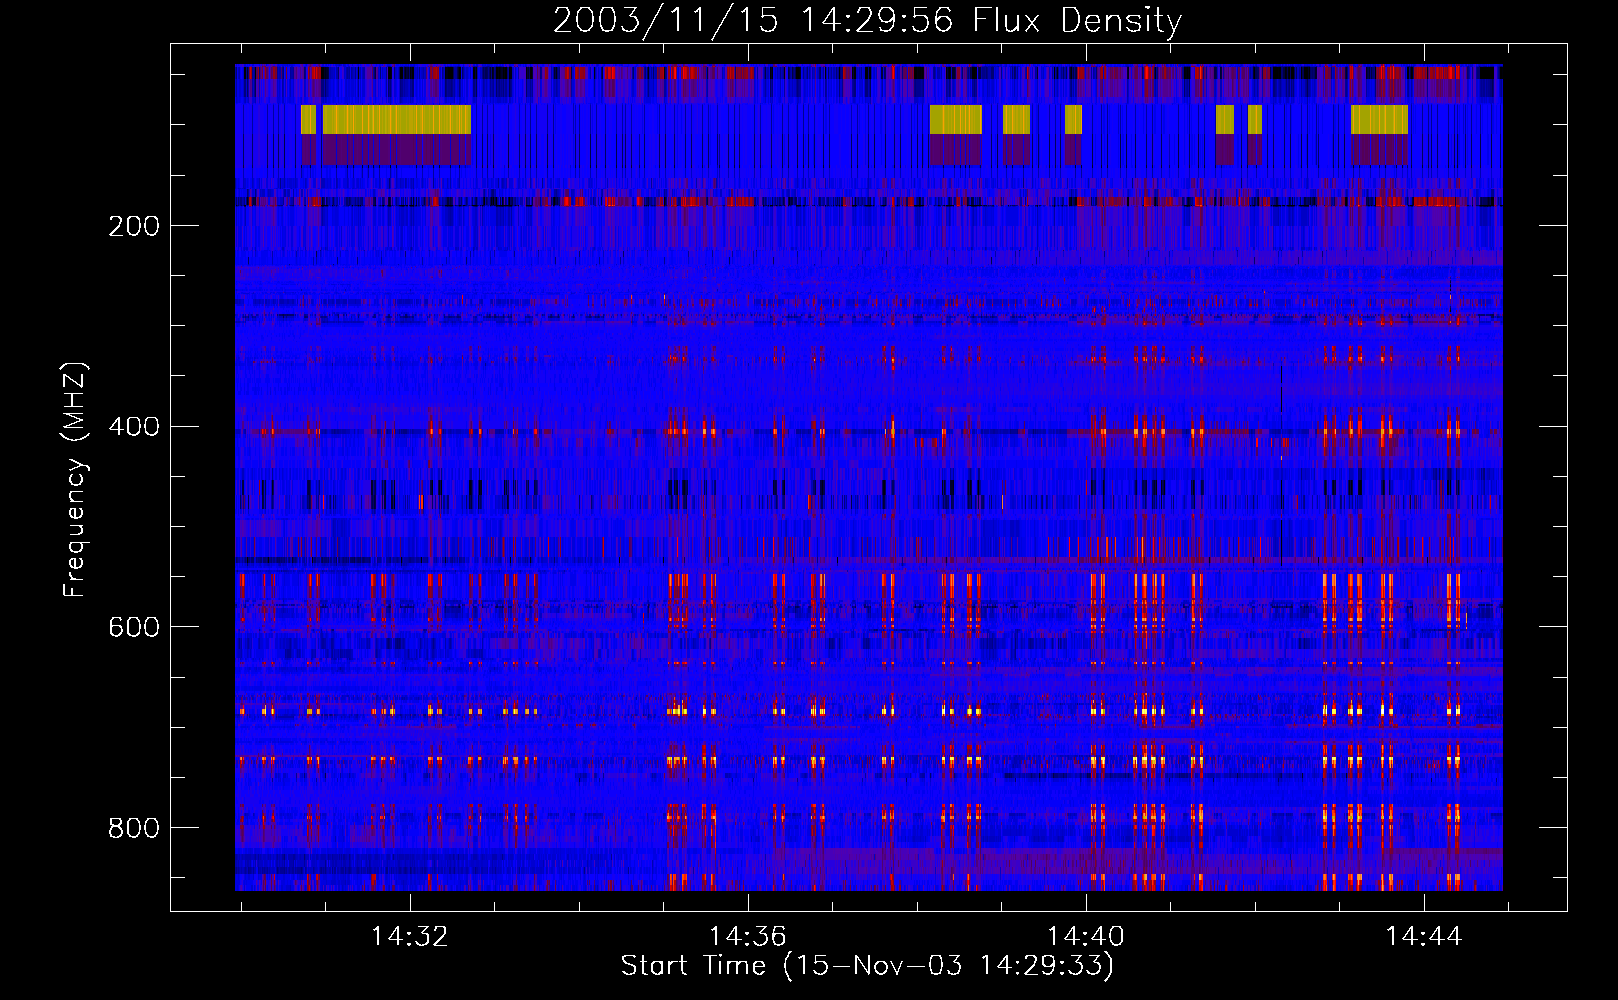Click the plot title '2003/11/15 14:29:56 Flux Density'
This screenshot has width=1618, height=1000.
click(867, 20)
